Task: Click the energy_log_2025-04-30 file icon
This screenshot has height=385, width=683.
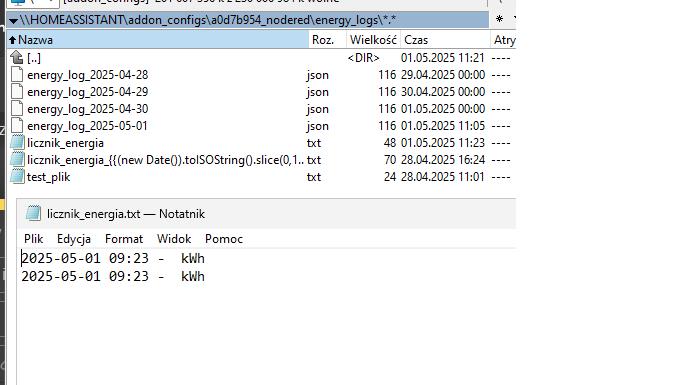Action: (17, 108)
